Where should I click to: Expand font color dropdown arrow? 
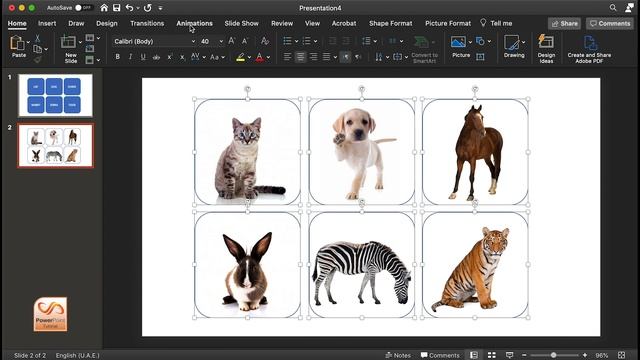[269, 58]
